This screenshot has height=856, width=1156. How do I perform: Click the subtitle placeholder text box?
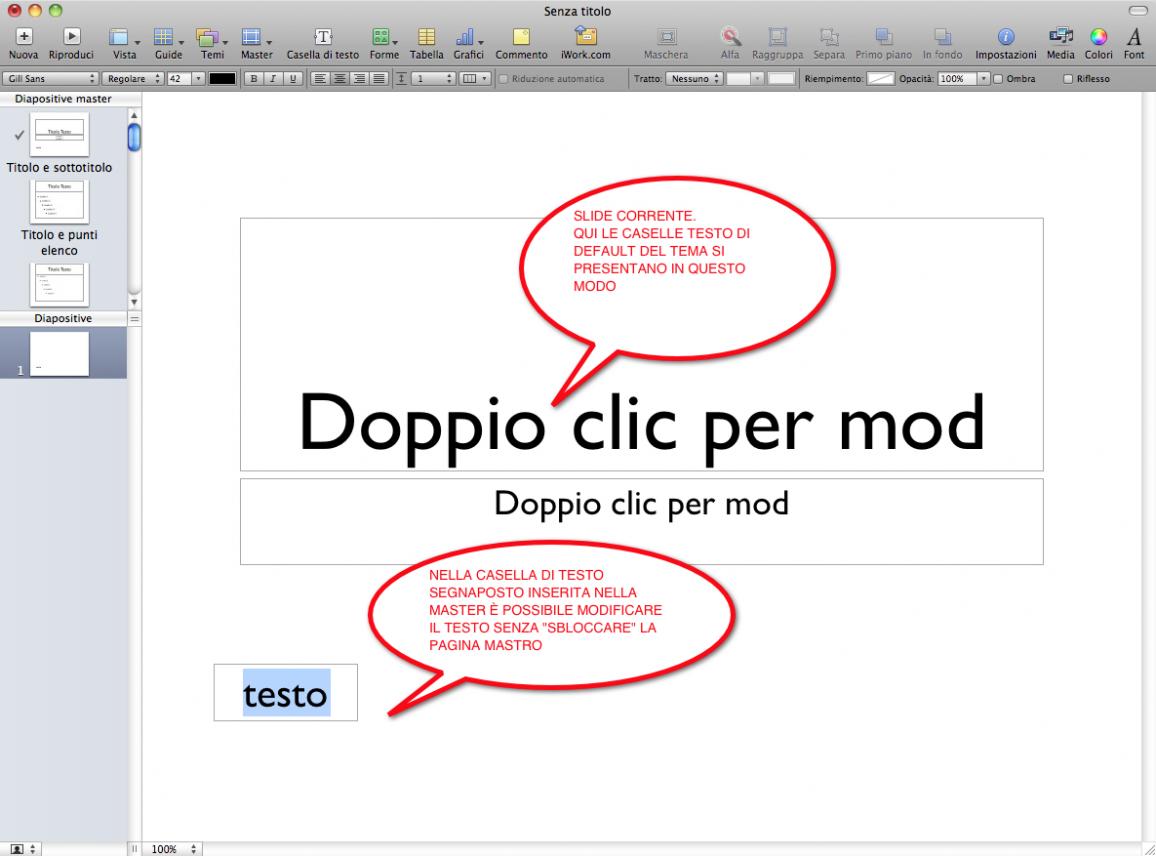point(641,521)
